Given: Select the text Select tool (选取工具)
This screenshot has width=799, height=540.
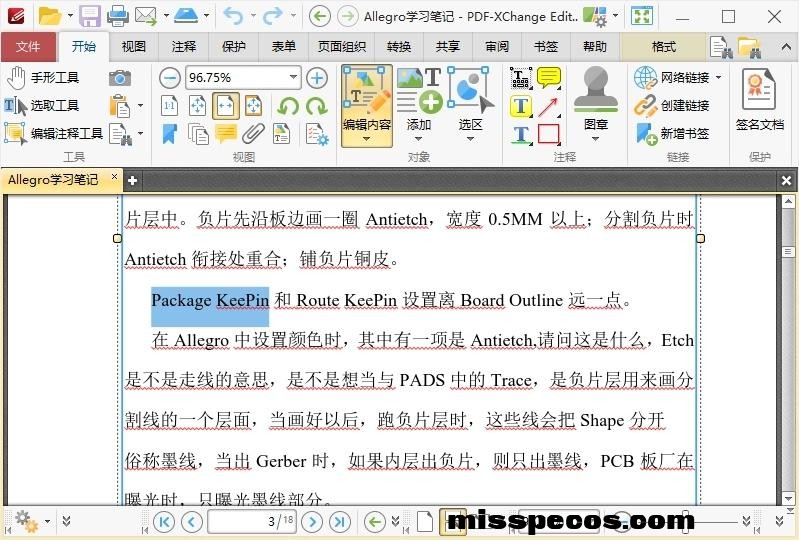Looking at the screenshot, I should 42,105.
